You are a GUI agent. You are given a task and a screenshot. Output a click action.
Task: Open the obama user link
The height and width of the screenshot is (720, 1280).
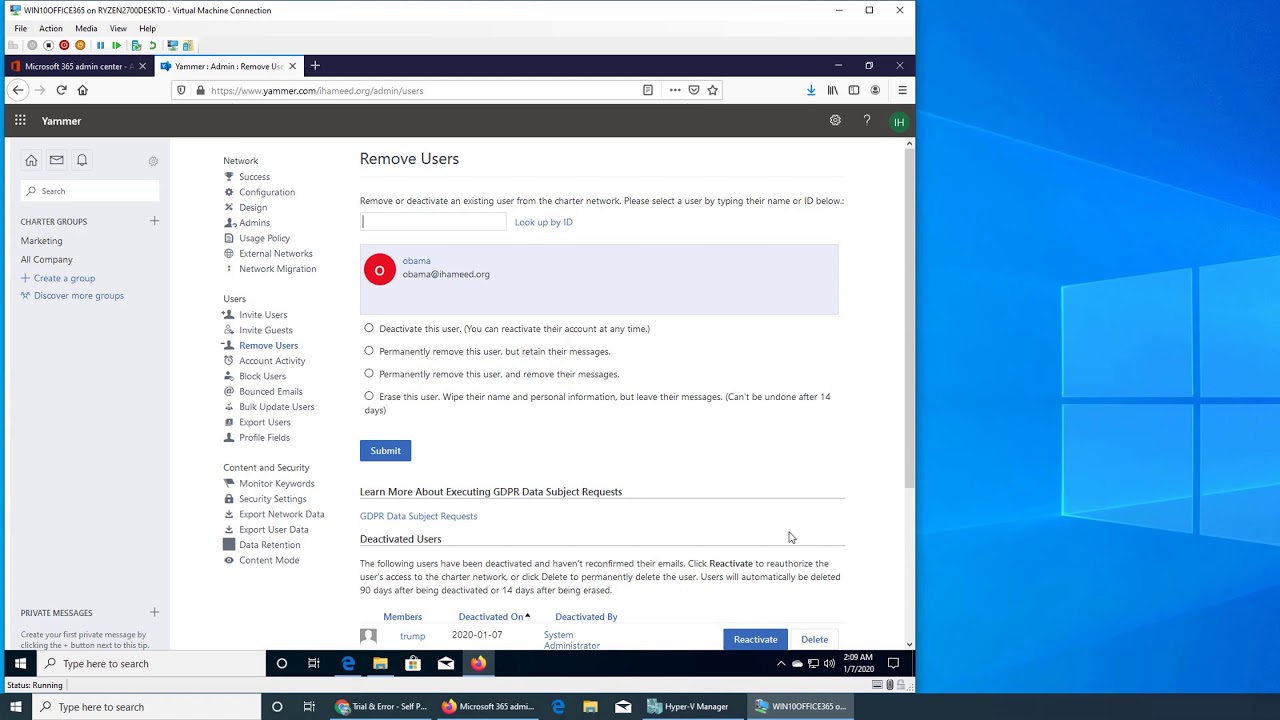416,261
